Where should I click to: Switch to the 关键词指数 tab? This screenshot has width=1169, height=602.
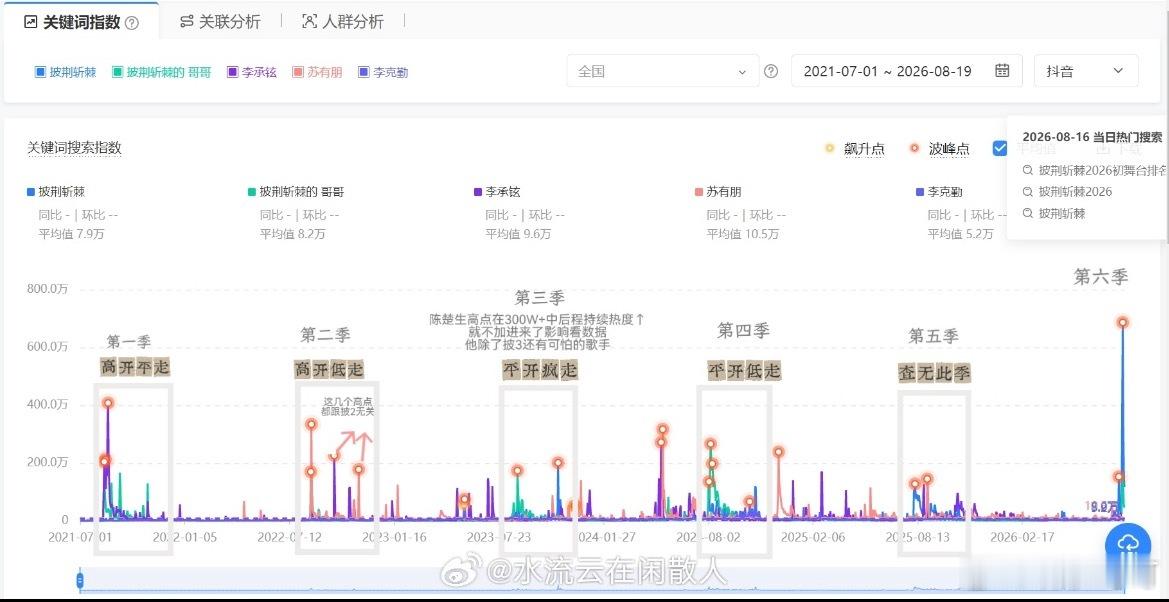tap(81, 22)
